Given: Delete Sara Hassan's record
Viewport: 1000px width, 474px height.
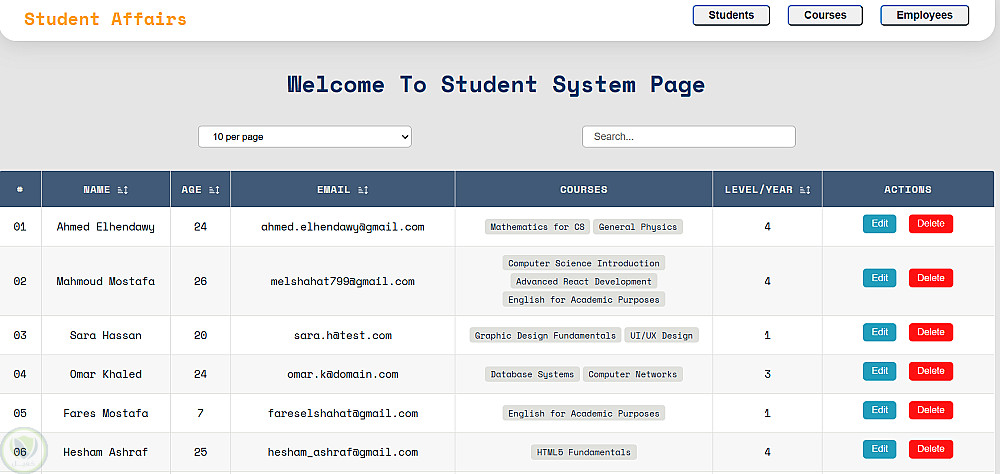Looking at the screenshot, I should pos(930,332).
